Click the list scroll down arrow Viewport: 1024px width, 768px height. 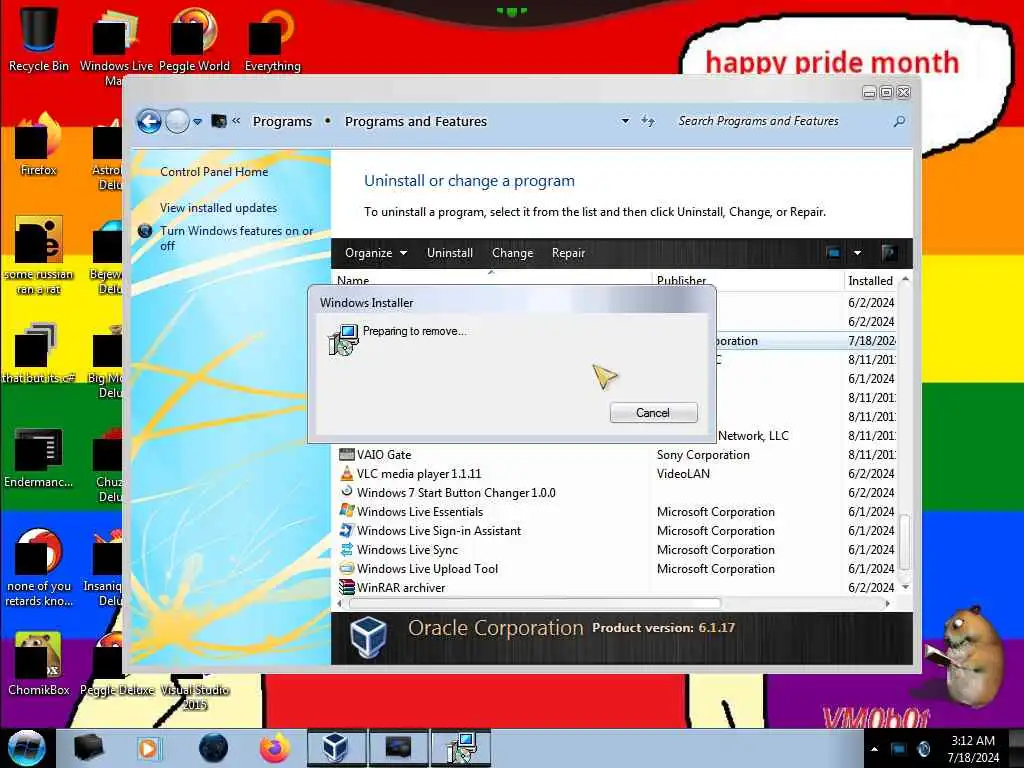(905, 587)
